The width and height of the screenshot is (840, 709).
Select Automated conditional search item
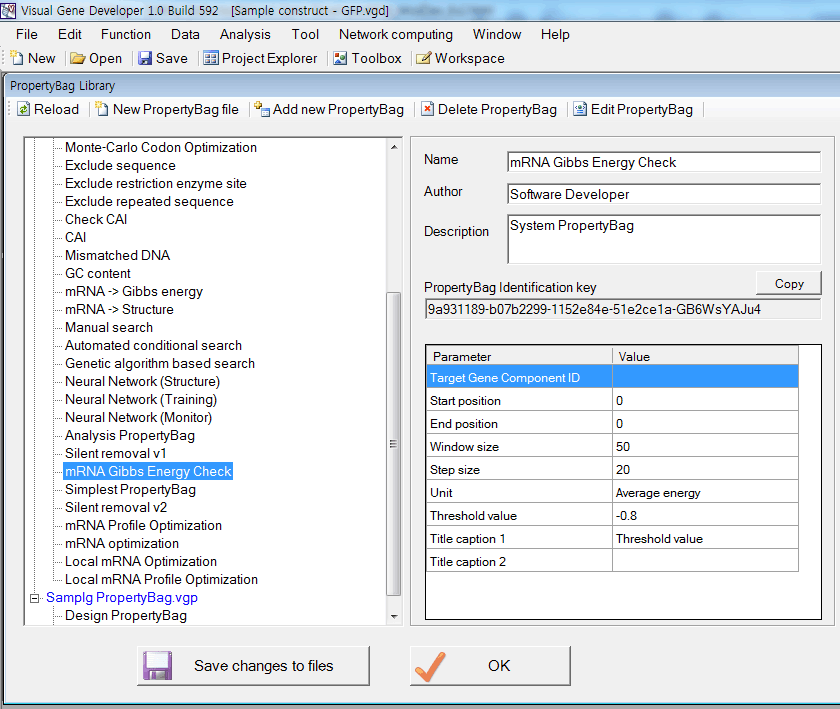pyautogui.click(x=153, y=346)
